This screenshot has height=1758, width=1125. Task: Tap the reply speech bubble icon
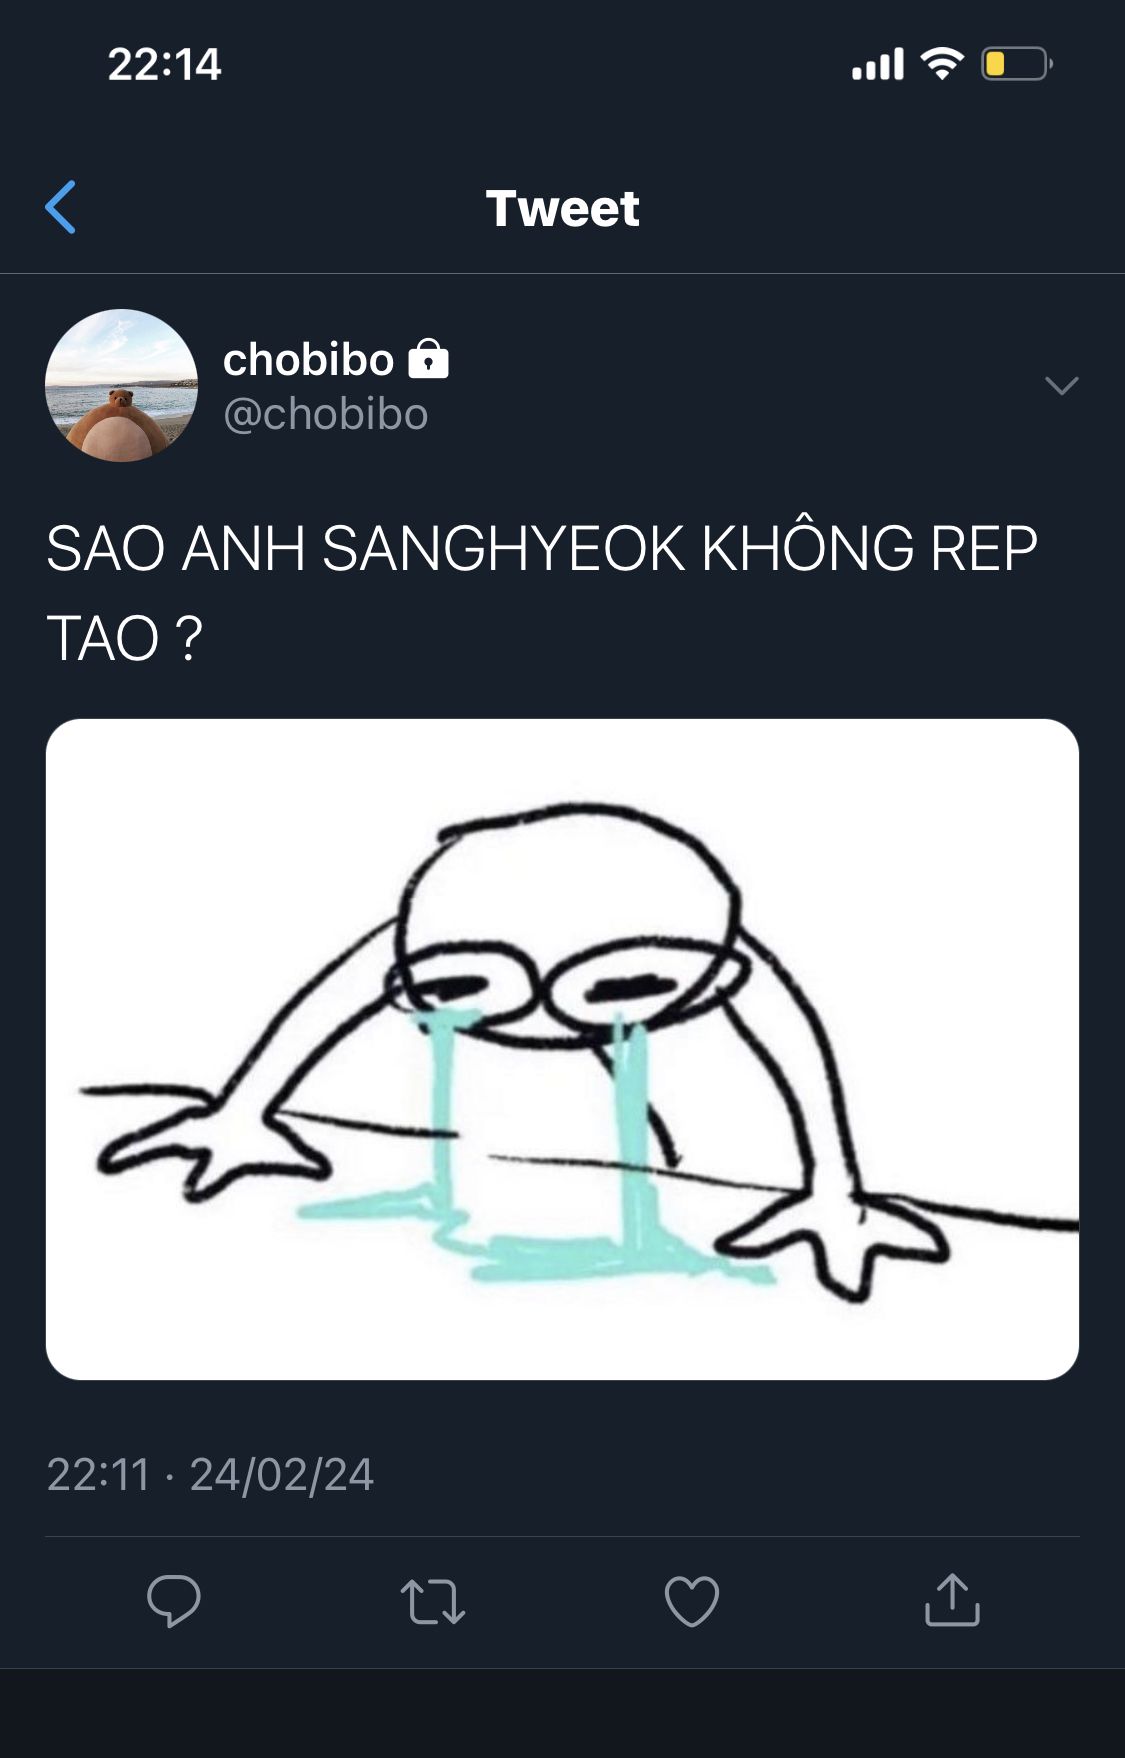174,1601
